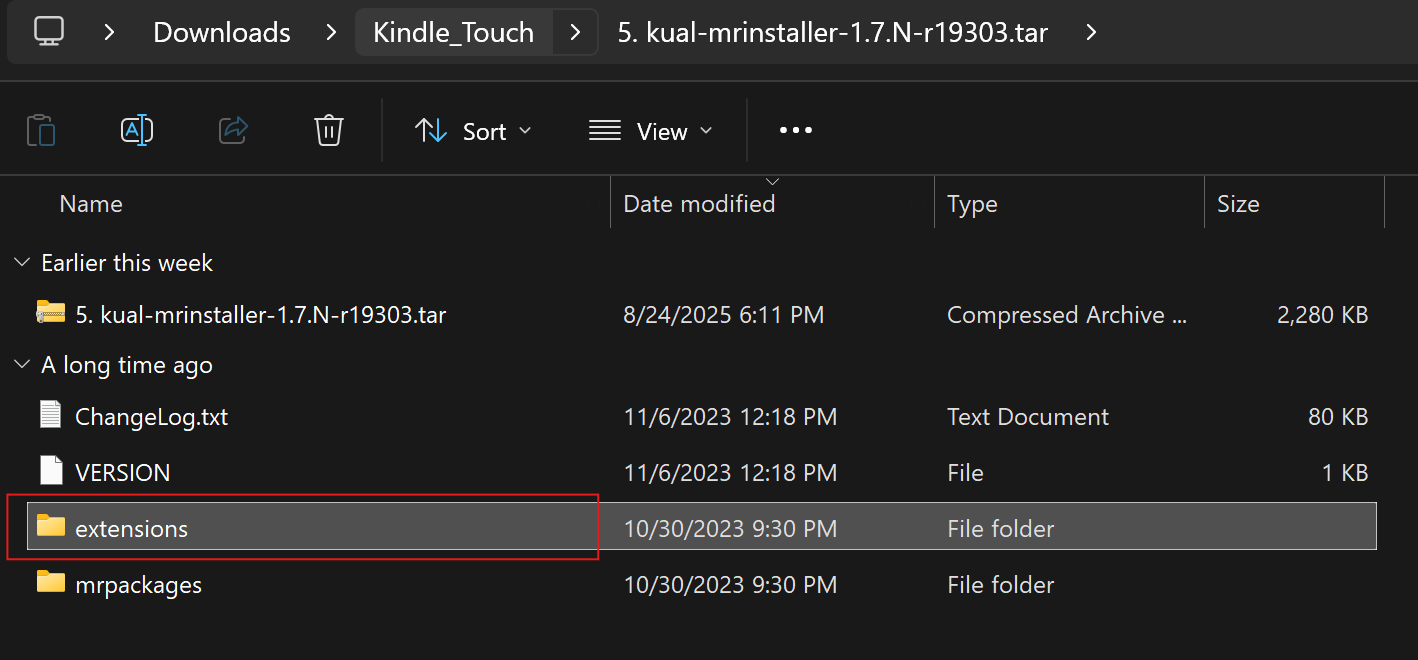
Task: Click the 2,280 KB size cell
Action: (x=1322, y=315)
